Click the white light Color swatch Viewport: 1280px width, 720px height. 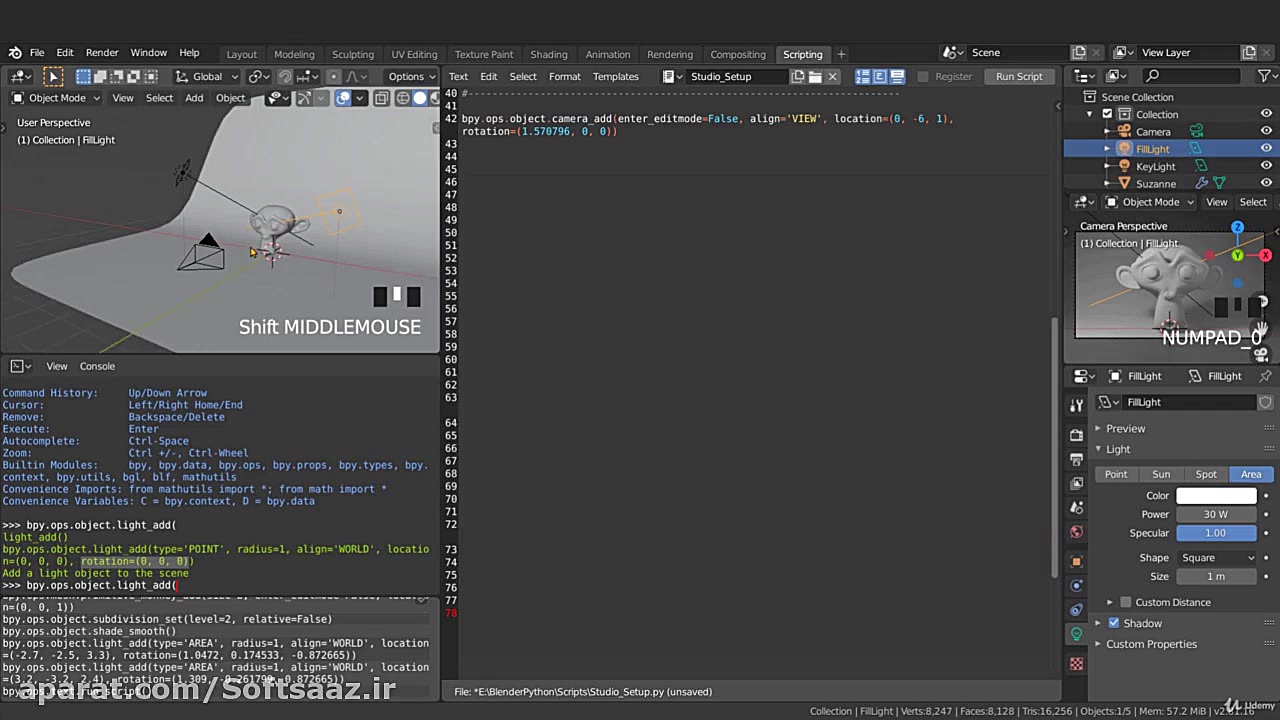pos(1216,496)
